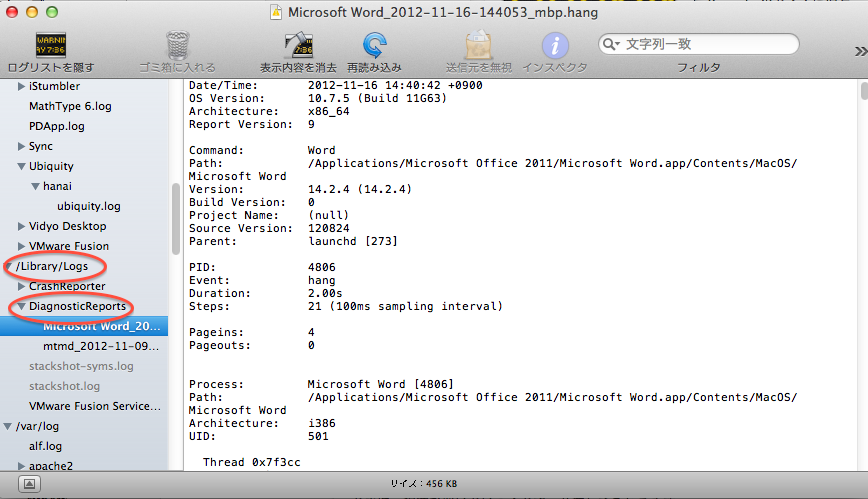Select the Microsoft Word_20... report
The height and width of the screenshot is (499, 868).
pyautogui.click(x=84, y=326)
